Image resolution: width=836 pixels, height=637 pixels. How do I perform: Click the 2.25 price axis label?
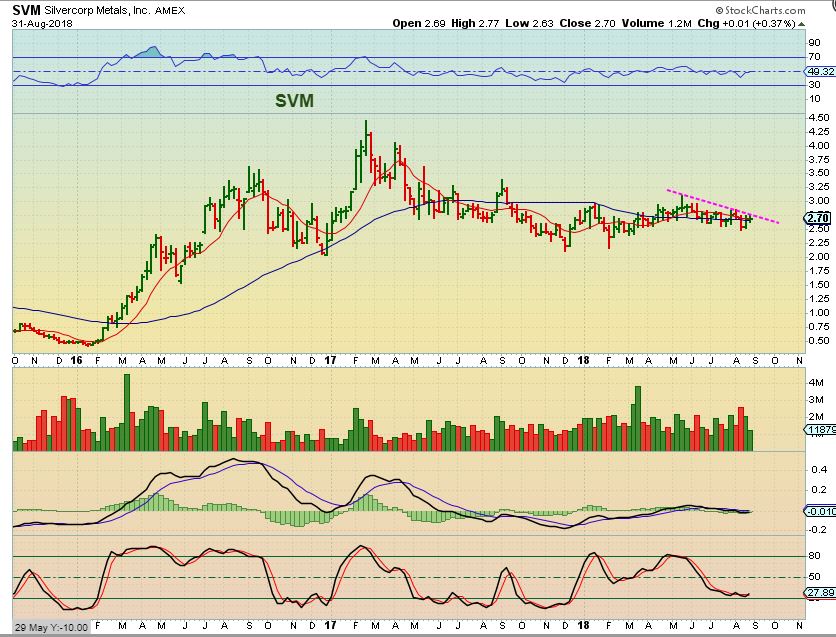click(818, 243)
